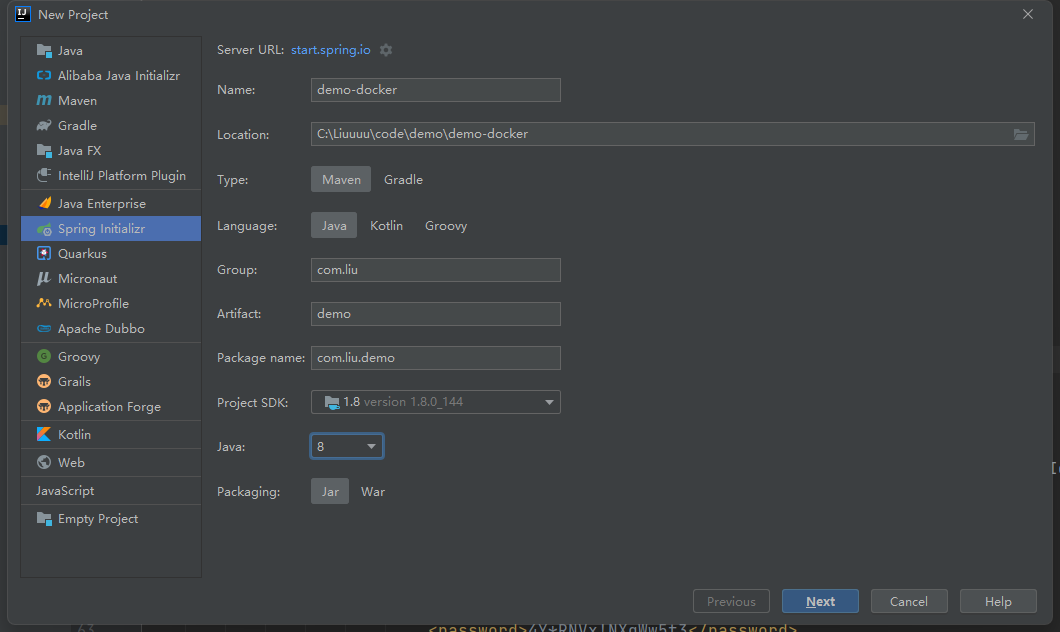Choose the Java Enterprise icon
Viewport: 1060px width, 632px height.
click(x=44, y=203)
